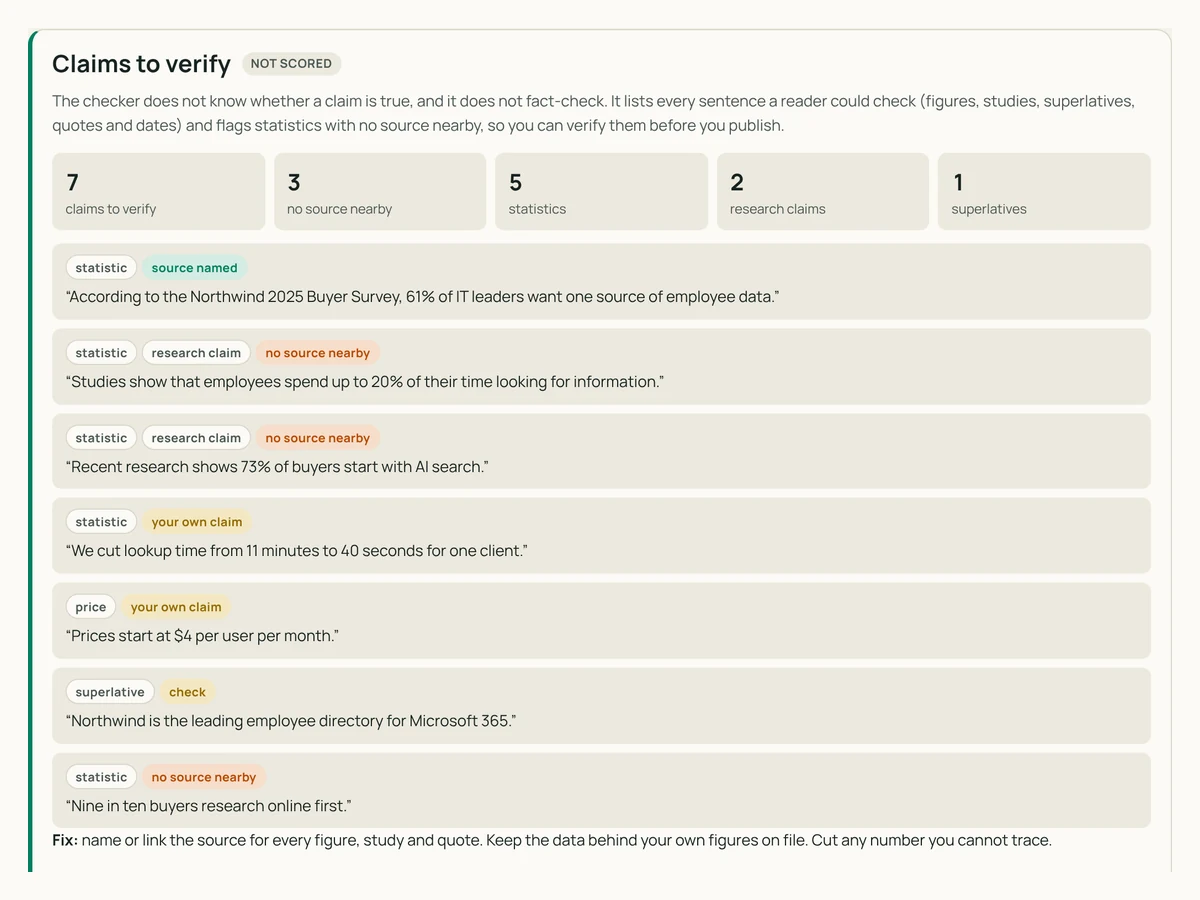This screenshot has width=1200, height=900.
Task: Select the 3 no source nearby card
Action: [x=380, y=192]
